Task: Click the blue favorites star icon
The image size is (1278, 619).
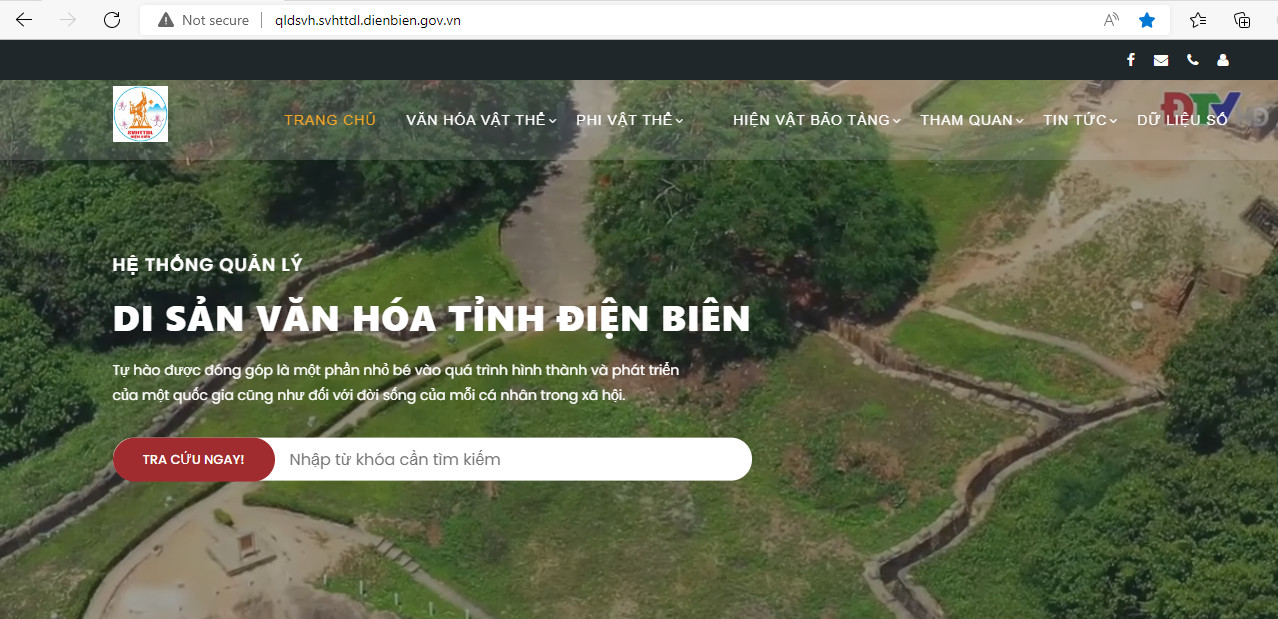Action: click(1147, 20)
